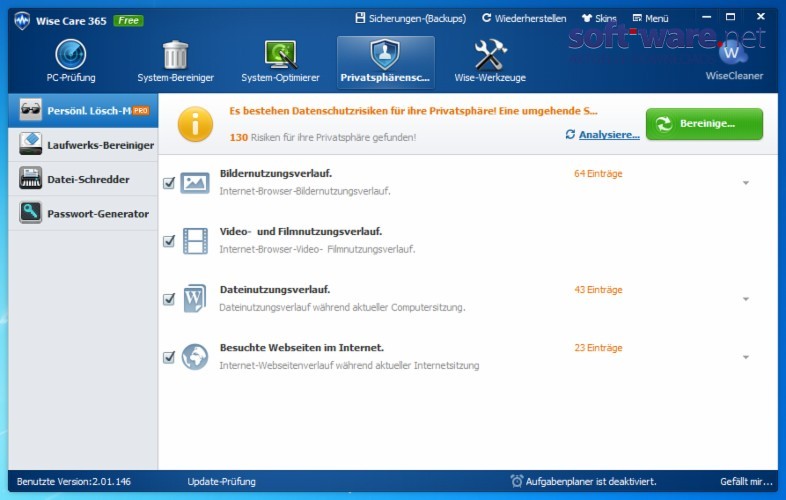Click the 23 Einträge count

[598, 348]
